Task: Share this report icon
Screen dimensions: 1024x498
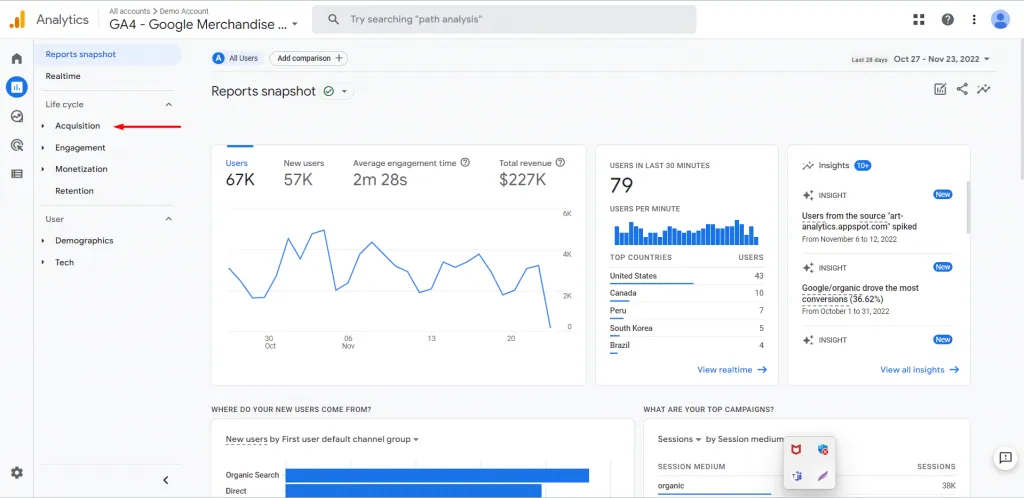Action: point(962,89)
